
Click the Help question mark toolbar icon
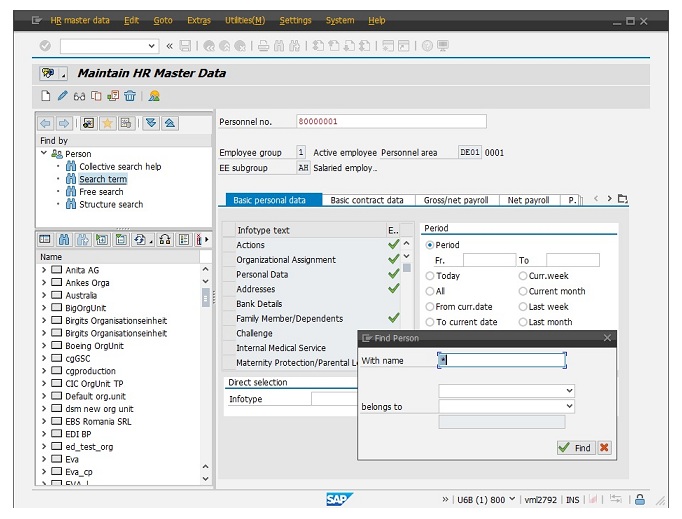coord(427,46)
